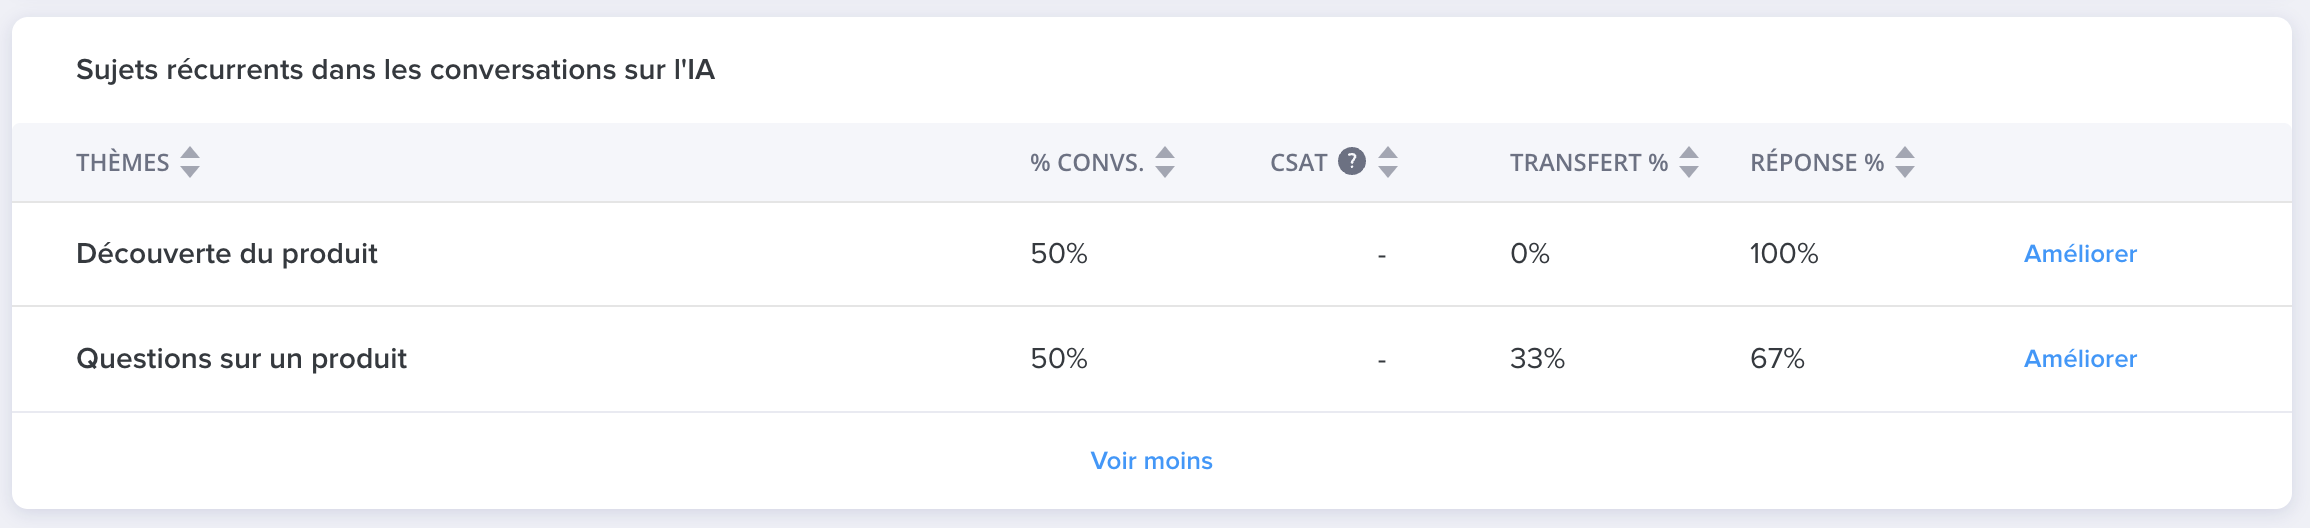Click the Sujets récurrents panel title
The height and width of the screenshot is (528, 2310).
tap(395, 70)
